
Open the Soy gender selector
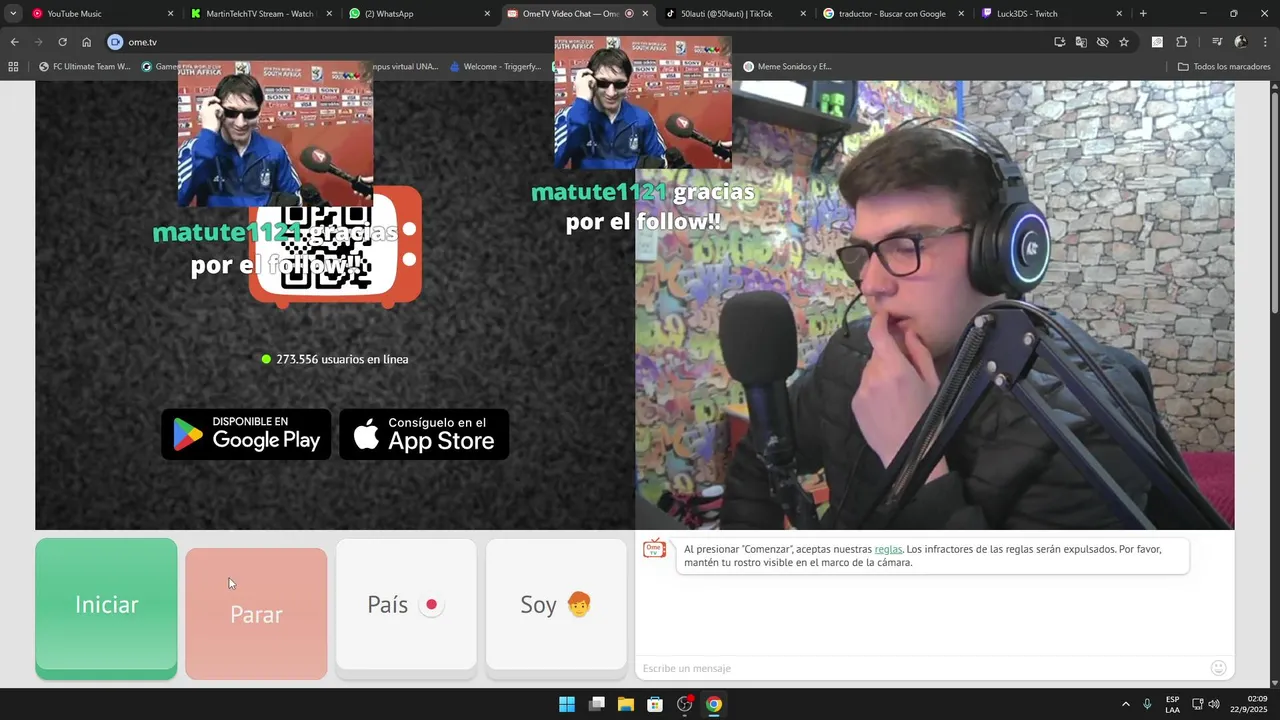pyautogui.click(x=556, y=605)
